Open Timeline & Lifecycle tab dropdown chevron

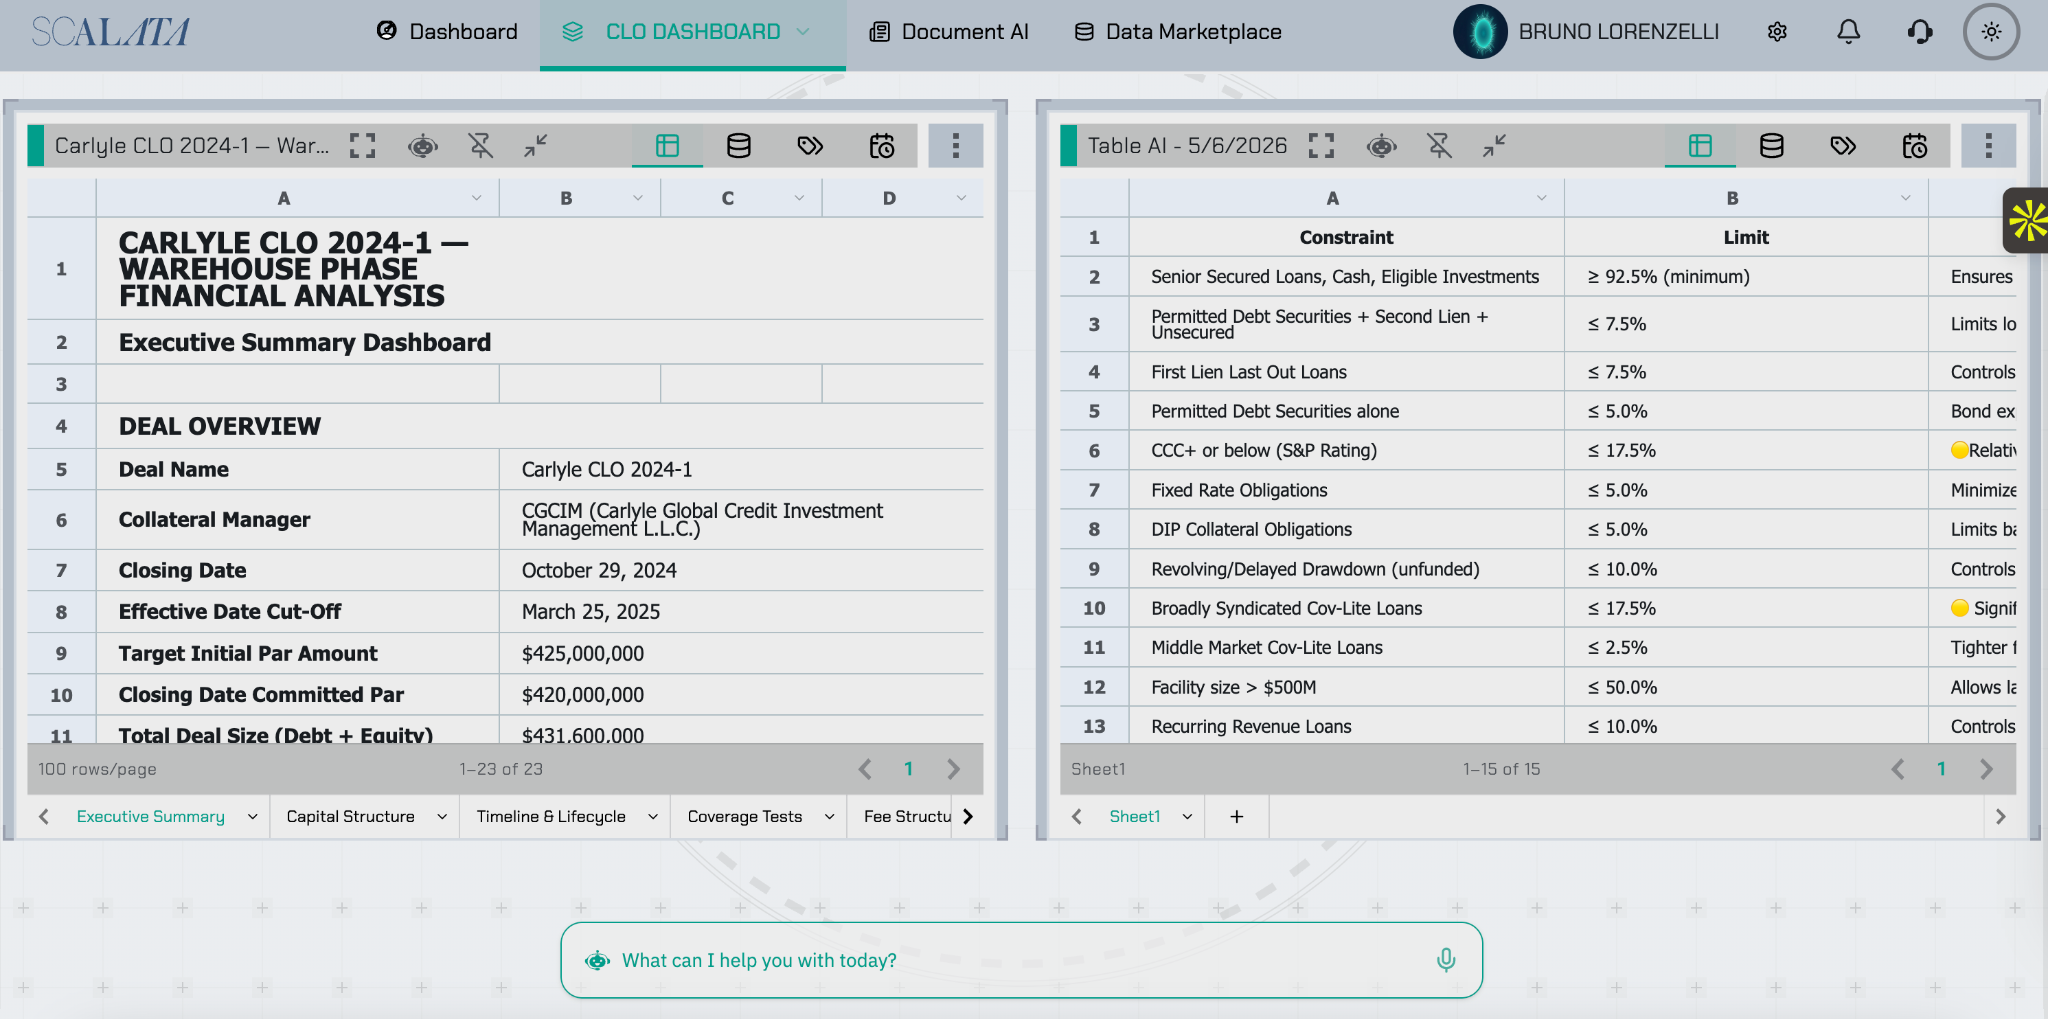(x=653, y=817)
